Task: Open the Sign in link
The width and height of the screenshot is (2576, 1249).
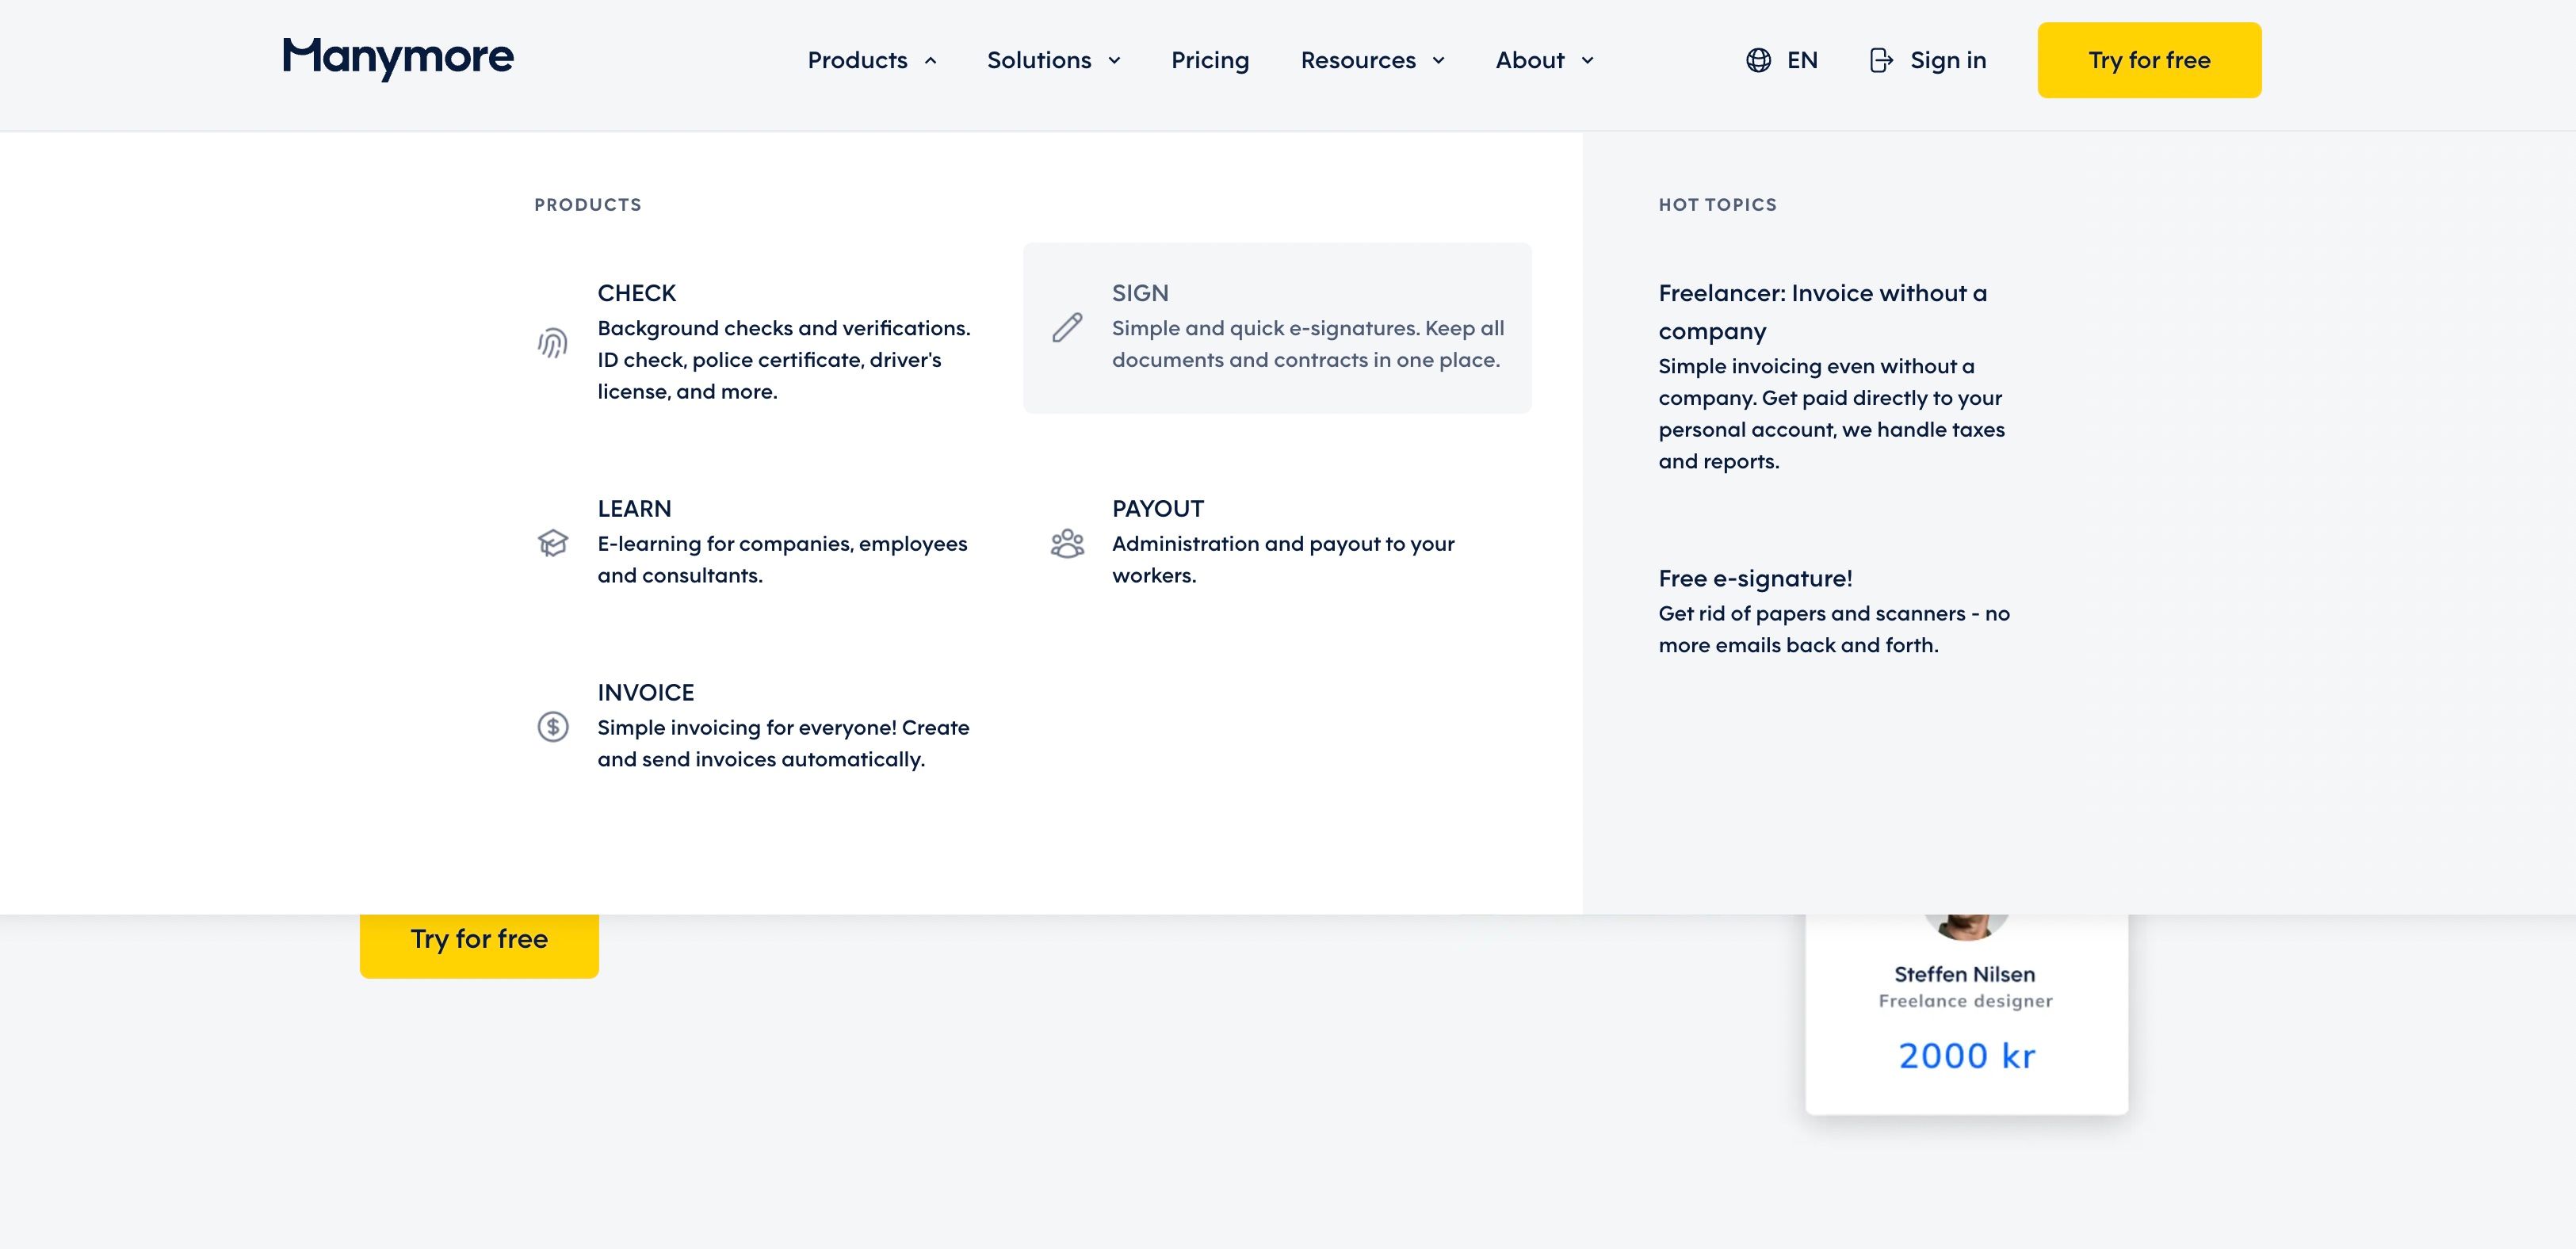Action: pyautogui.click(x=1948, y=60)
